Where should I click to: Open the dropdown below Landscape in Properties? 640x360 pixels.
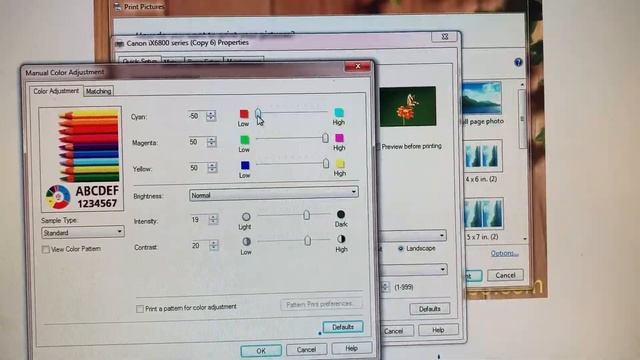[413, 269]
